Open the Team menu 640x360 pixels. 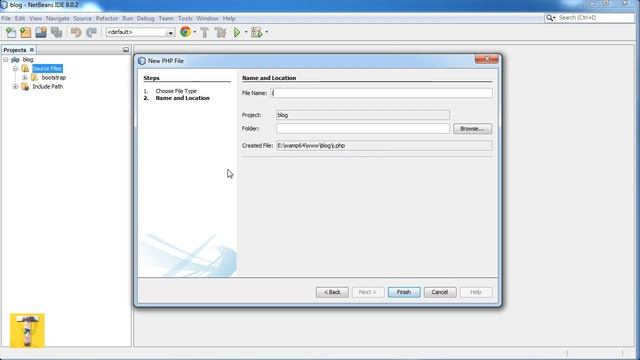click(166, 18)
